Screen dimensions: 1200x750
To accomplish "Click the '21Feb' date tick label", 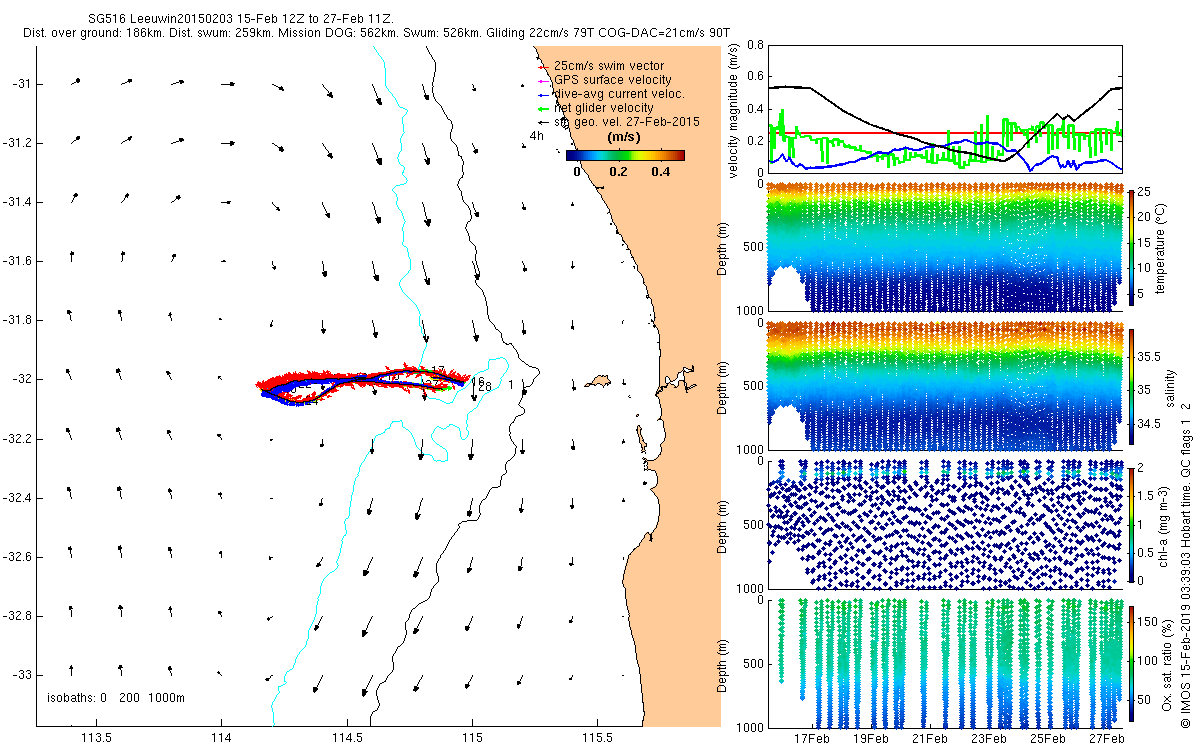I will [x=930, y=739].
